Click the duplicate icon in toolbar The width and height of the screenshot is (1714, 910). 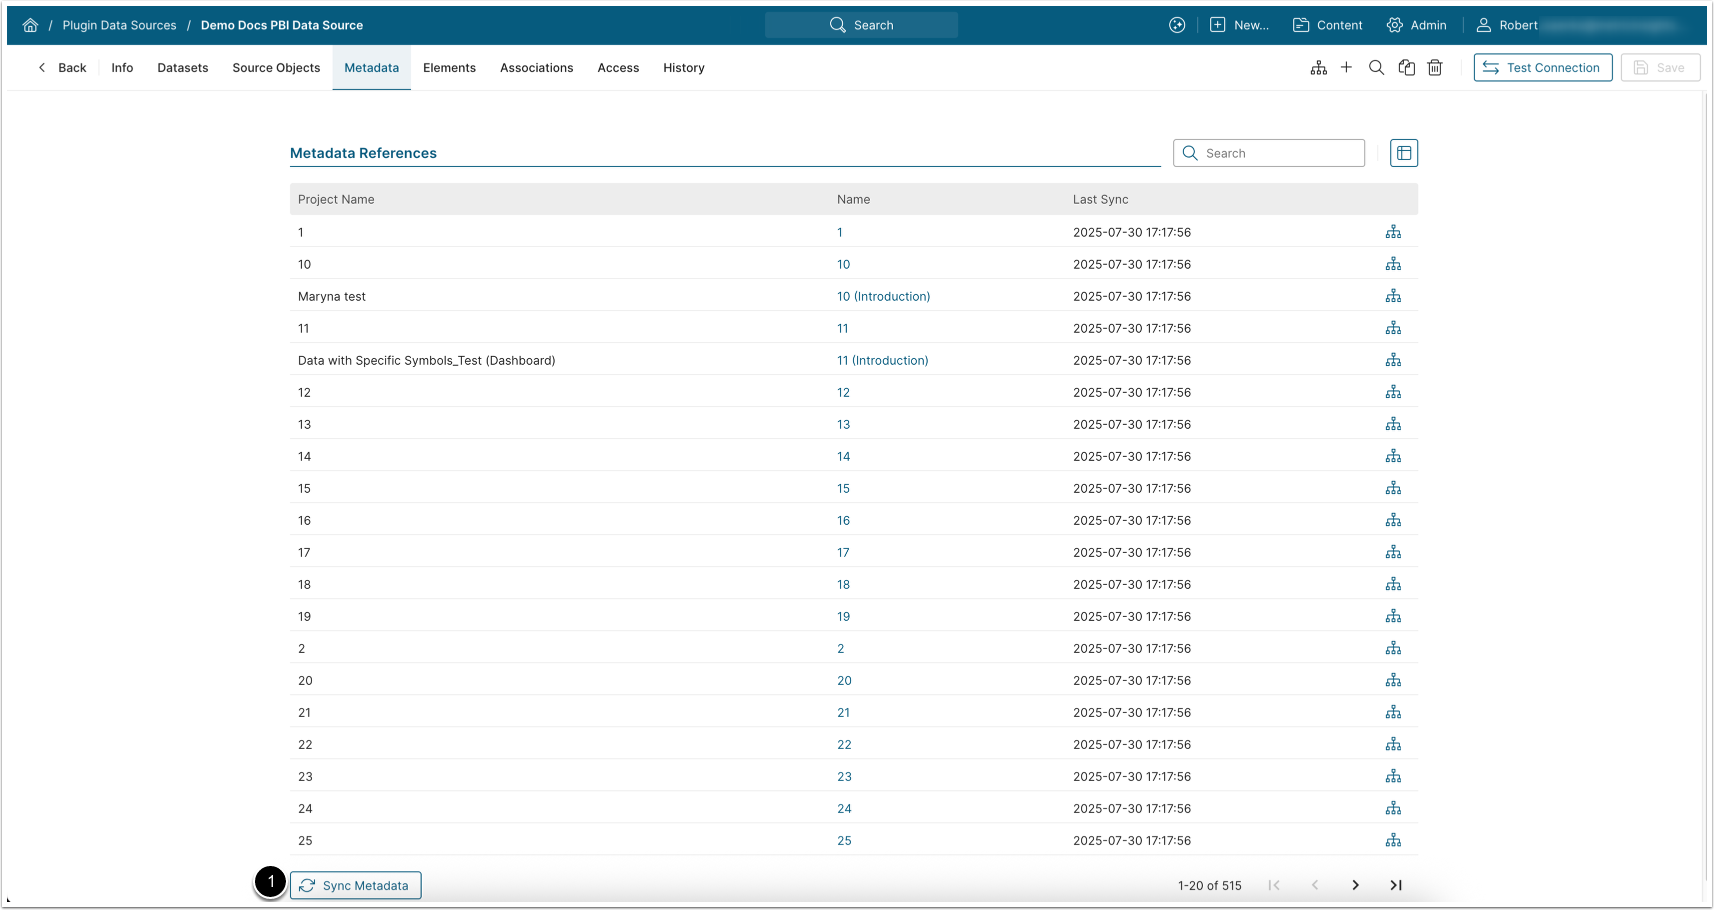(x=1406, y=68)
